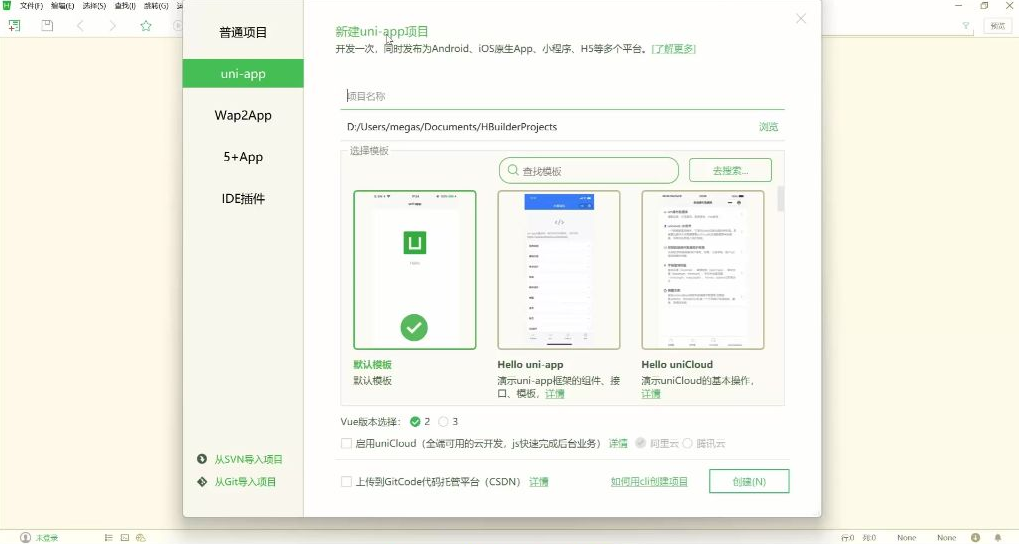The height and width of the screenshot is (544, 1019).
Task: Click the magnifier icon in template search
Action: pos(513,170)
